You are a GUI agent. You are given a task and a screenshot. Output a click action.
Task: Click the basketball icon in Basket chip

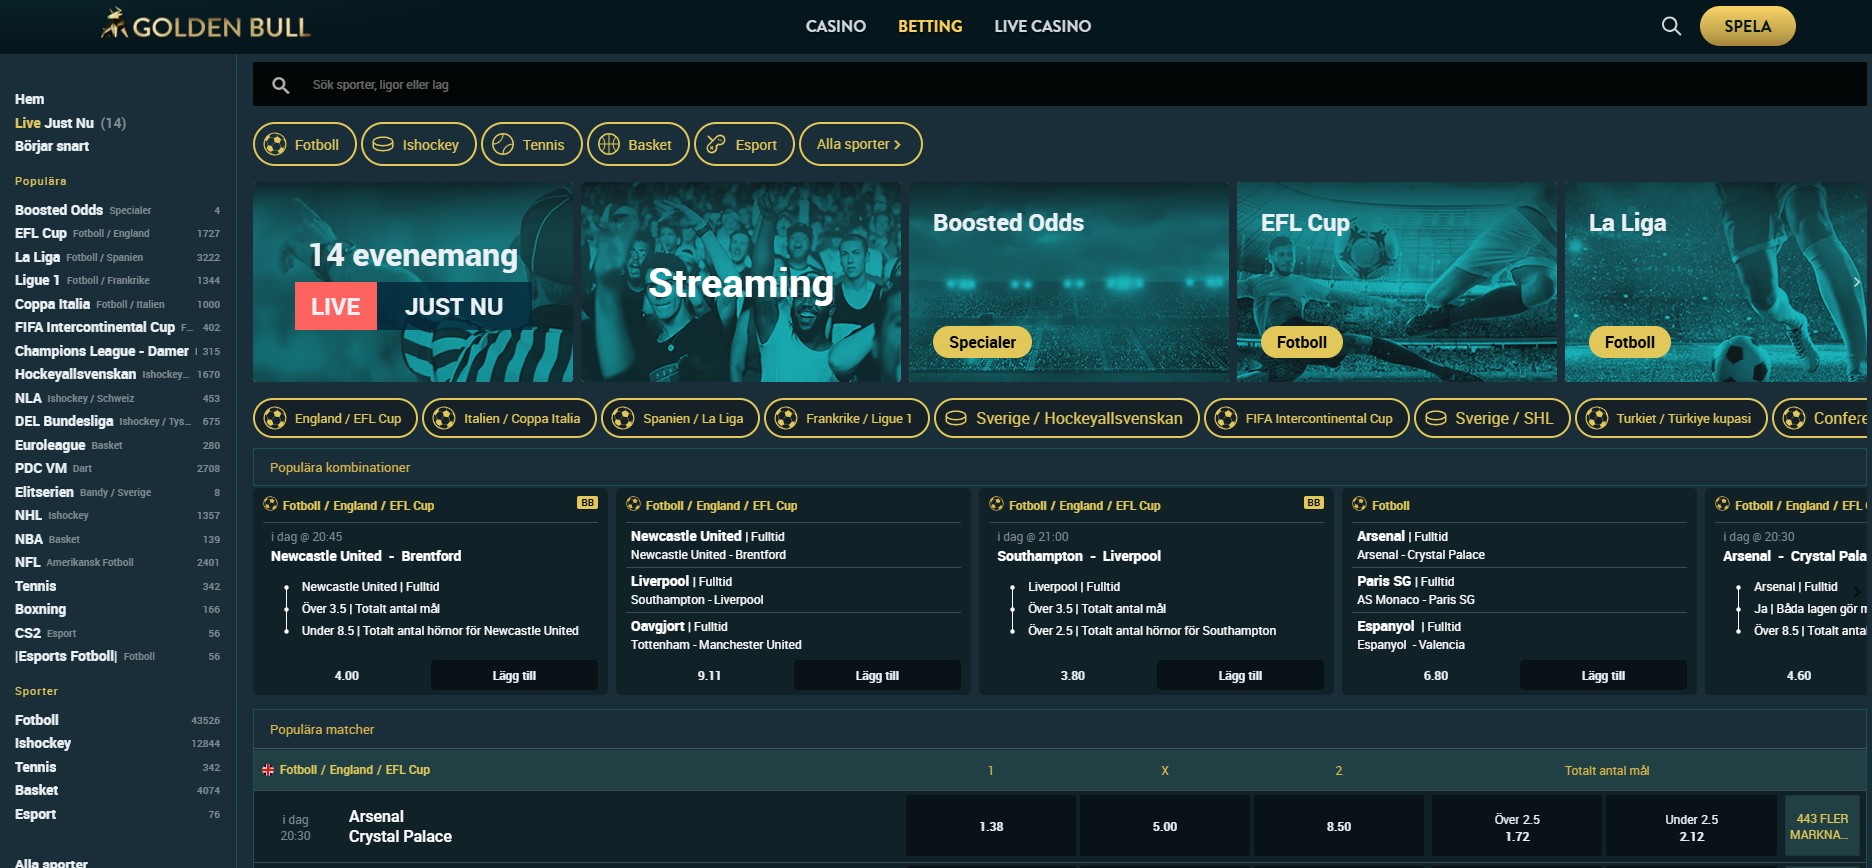click(x=609, y=144)
